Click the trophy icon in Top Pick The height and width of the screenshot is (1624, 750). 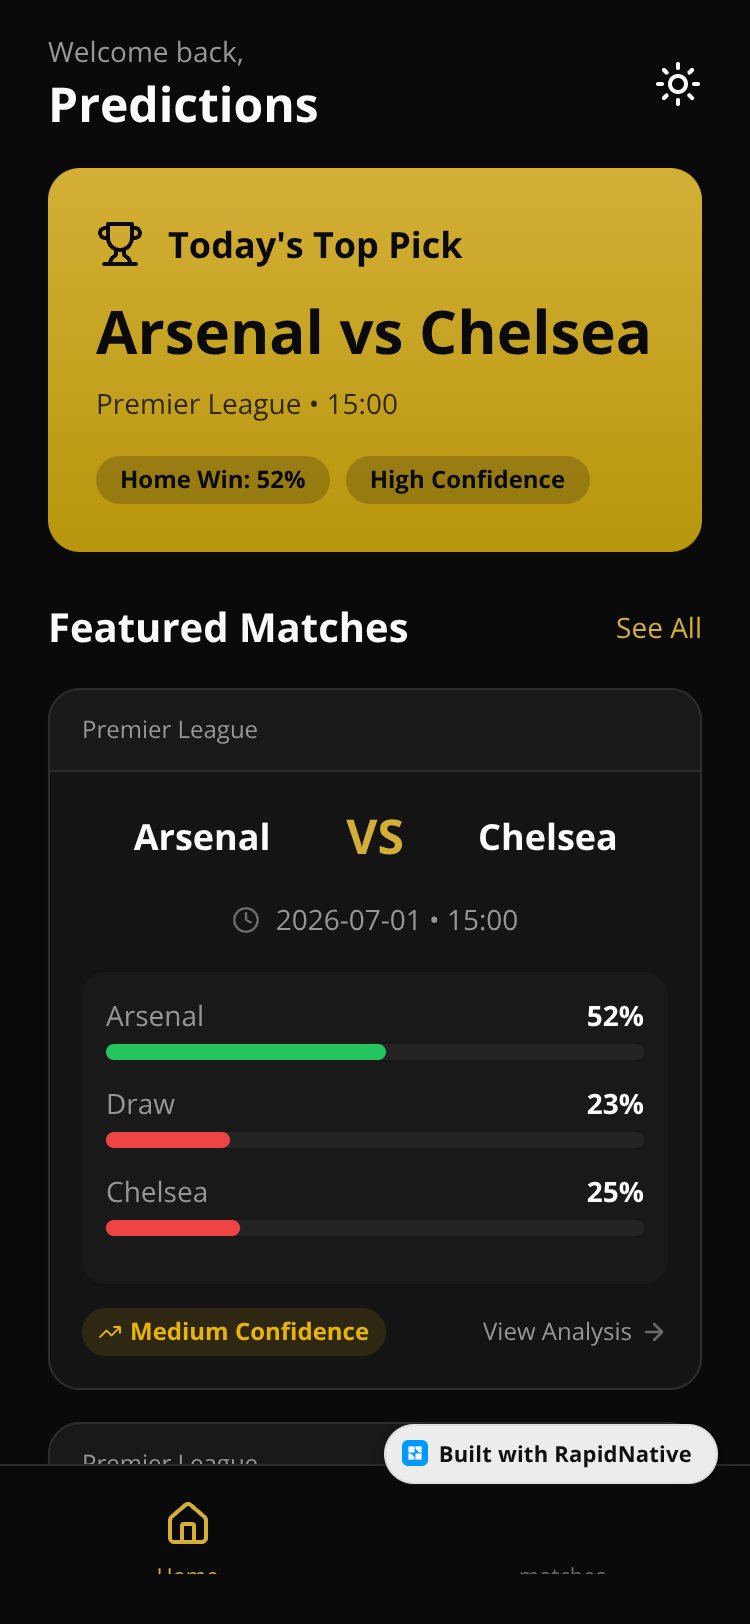pyautogui.click(x=120, y=244)
